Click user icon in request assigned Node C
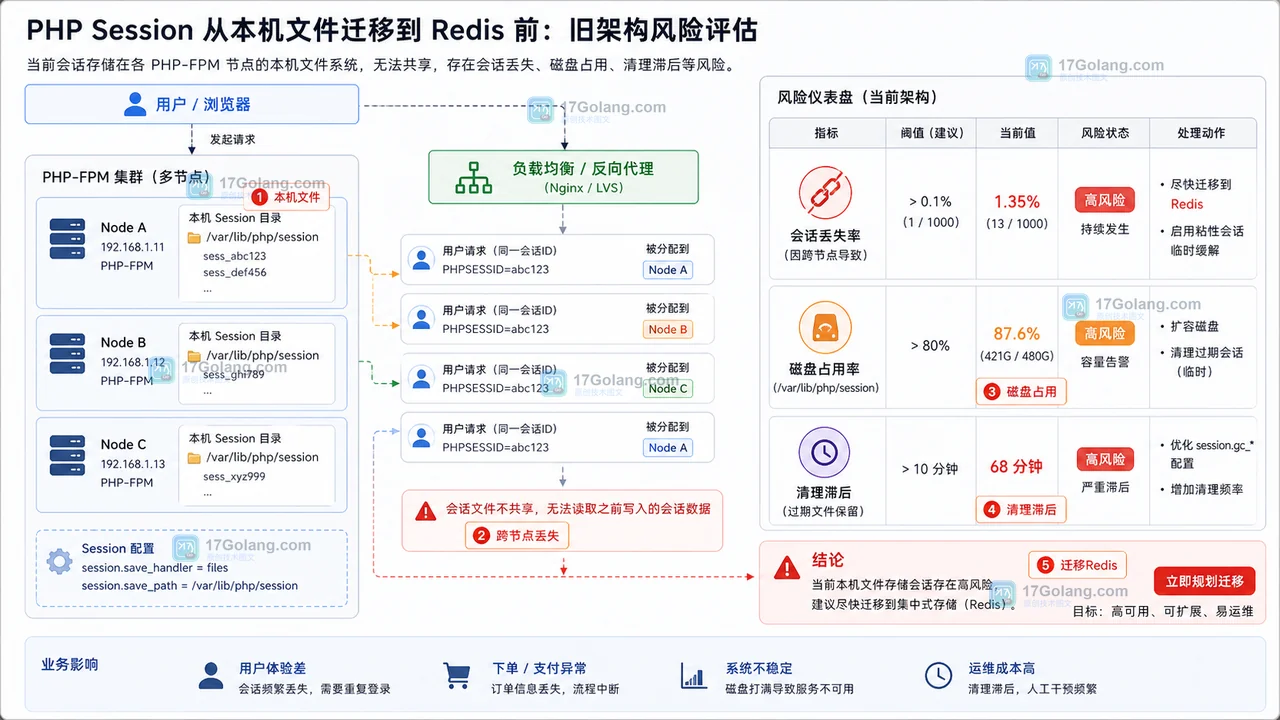This screenshot has width=1280, height=720. pos(422,378)
